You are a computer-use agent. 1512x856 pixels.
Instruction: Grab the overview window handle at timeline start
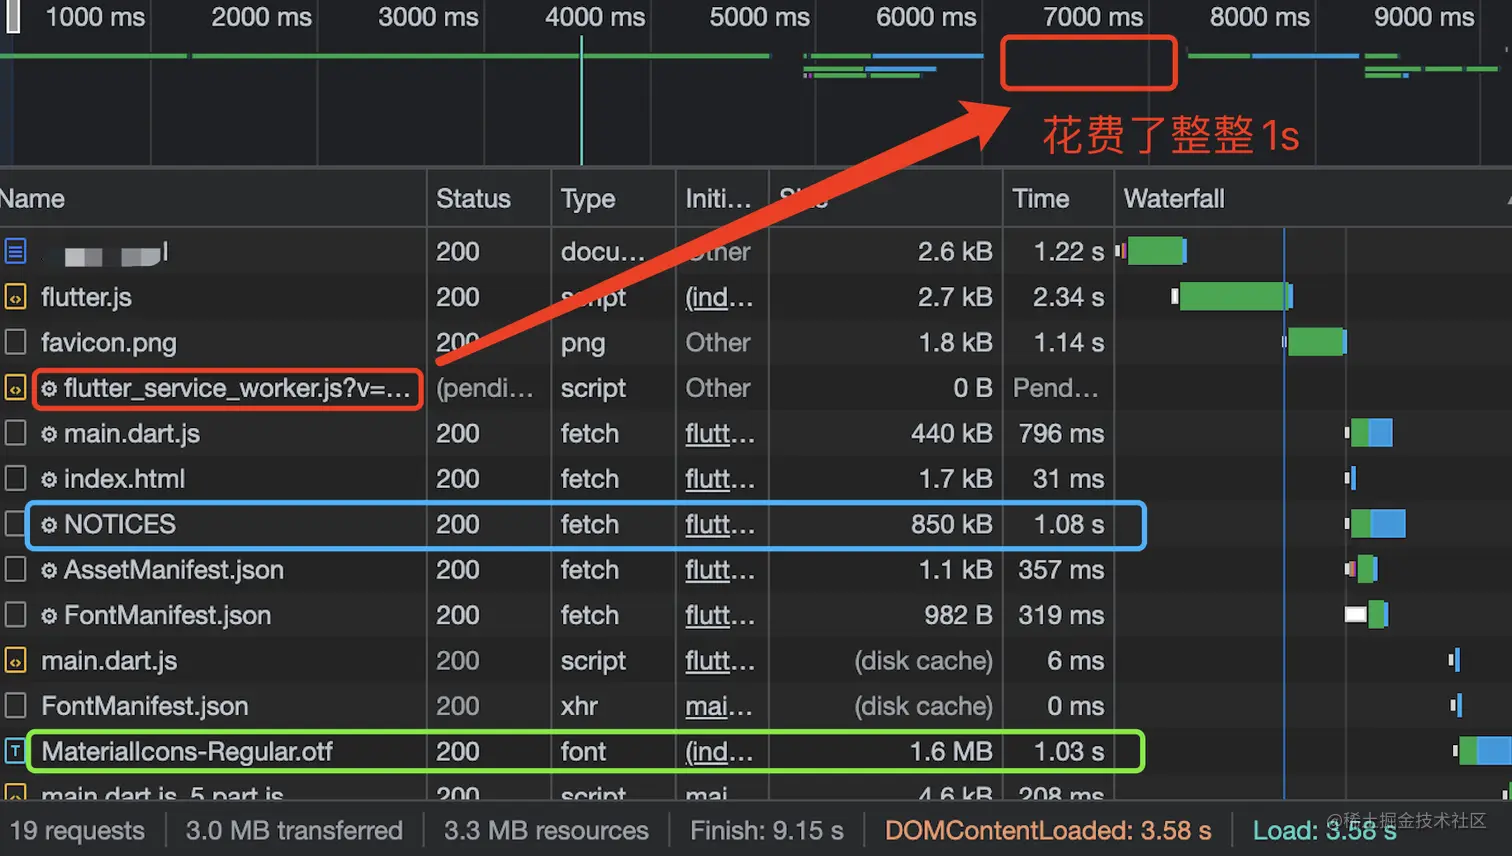coord(13,16)
